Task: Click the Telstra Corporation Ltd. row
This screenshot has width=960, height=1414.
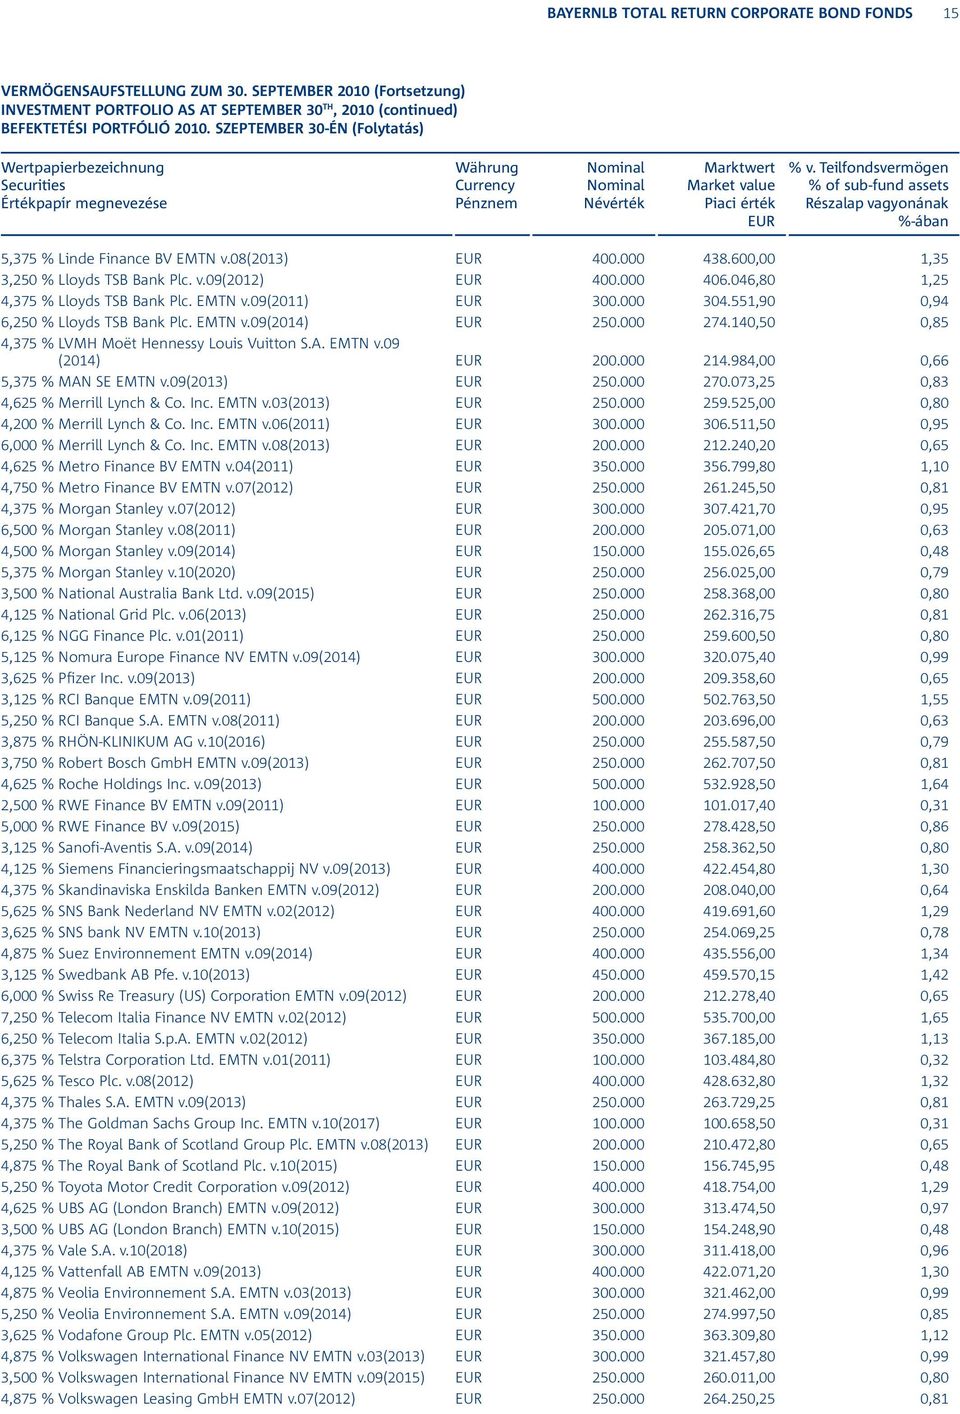Action: 475,1060
